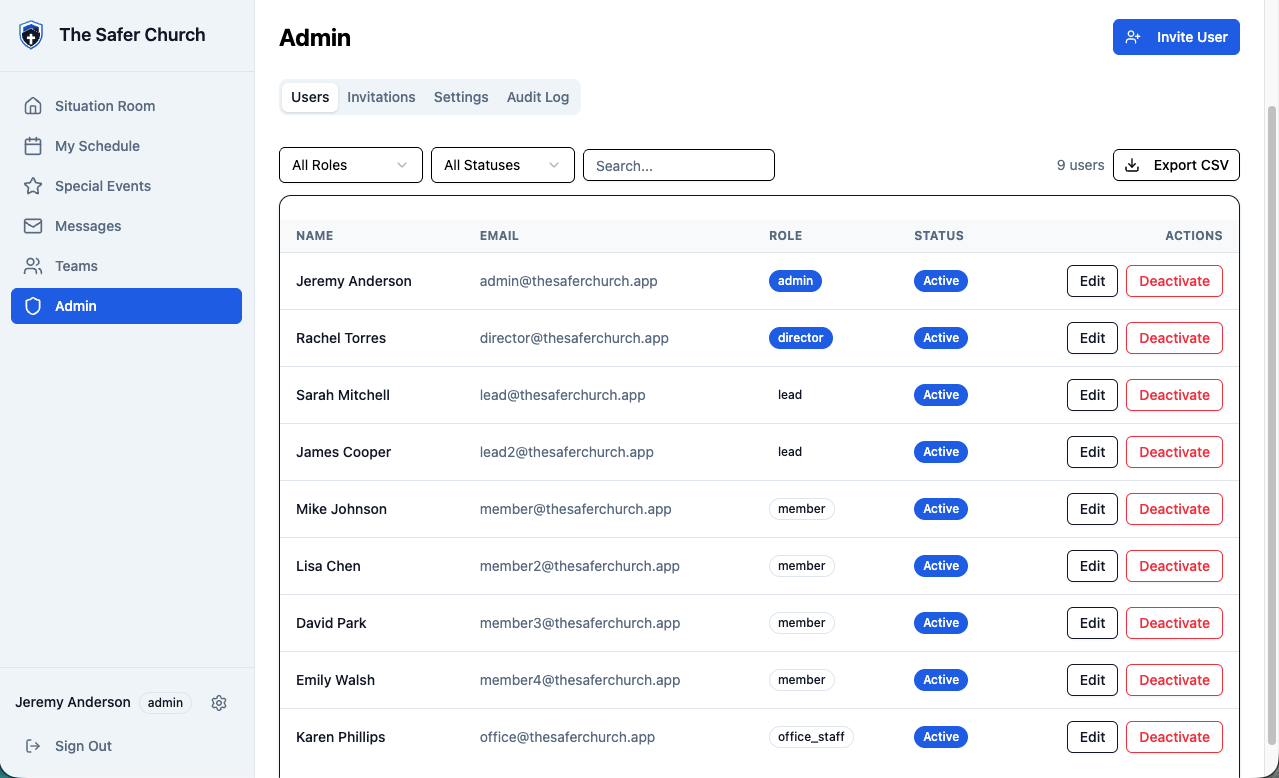Click email lead2@thesaferchurch.app
This screenshot has height=778, width=1279.
[x=567, y=452]
